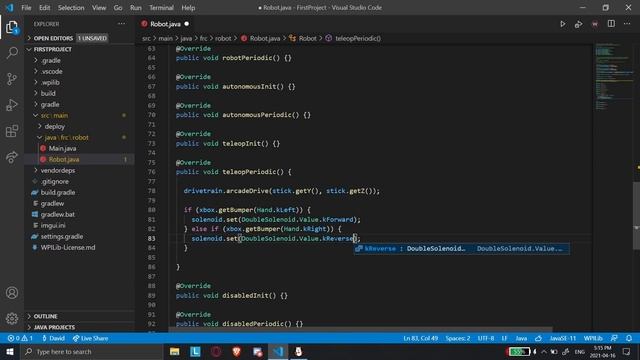This screenshot has width=640, height=360.
Task: Open the Accounts menu icon
Action: pos(12,293)
